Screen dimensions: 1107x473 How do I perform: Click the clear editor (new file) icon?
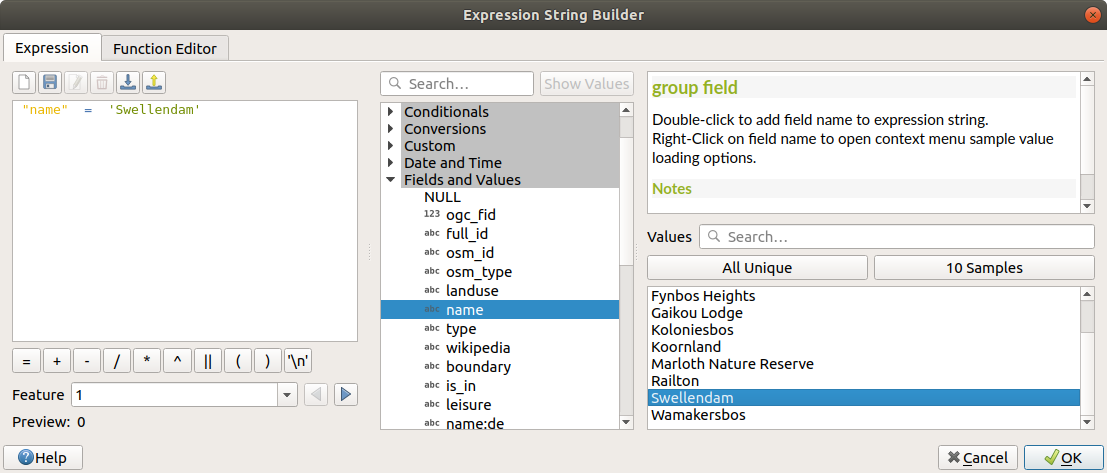(24, 82)
